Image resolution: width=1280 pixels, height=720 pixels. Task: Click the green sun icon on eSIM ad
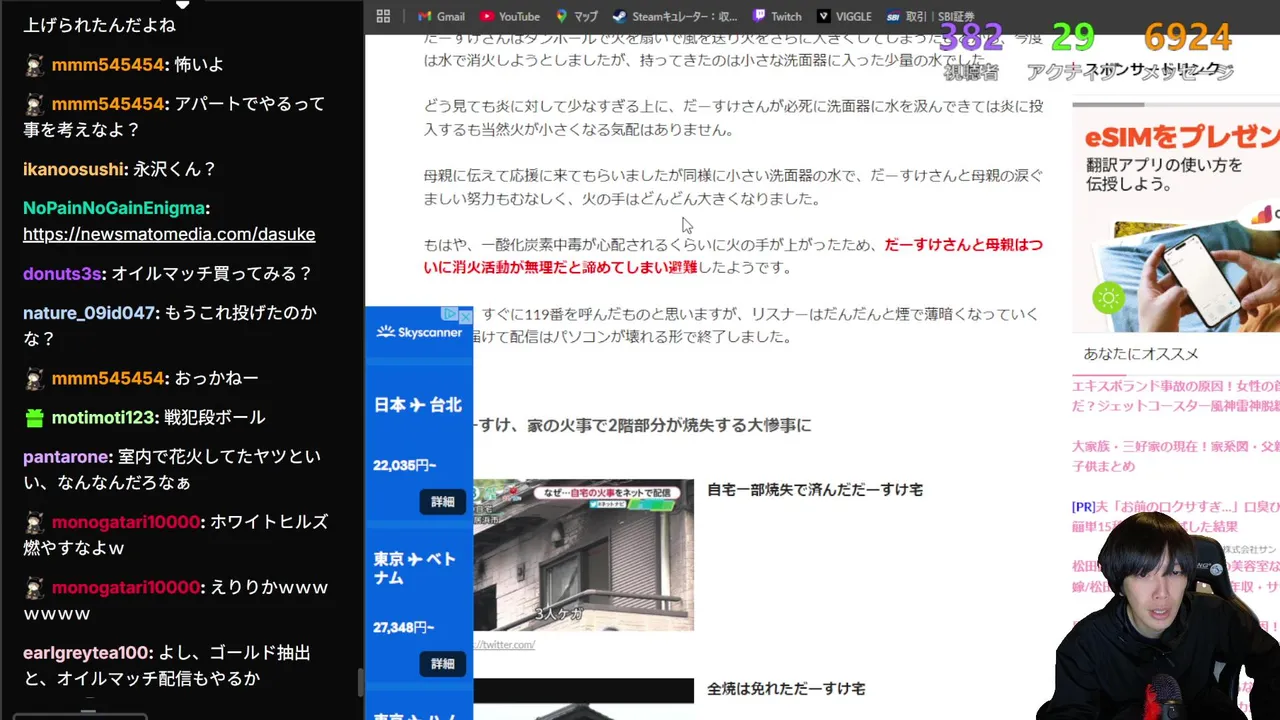click(x=1108, y=297)
